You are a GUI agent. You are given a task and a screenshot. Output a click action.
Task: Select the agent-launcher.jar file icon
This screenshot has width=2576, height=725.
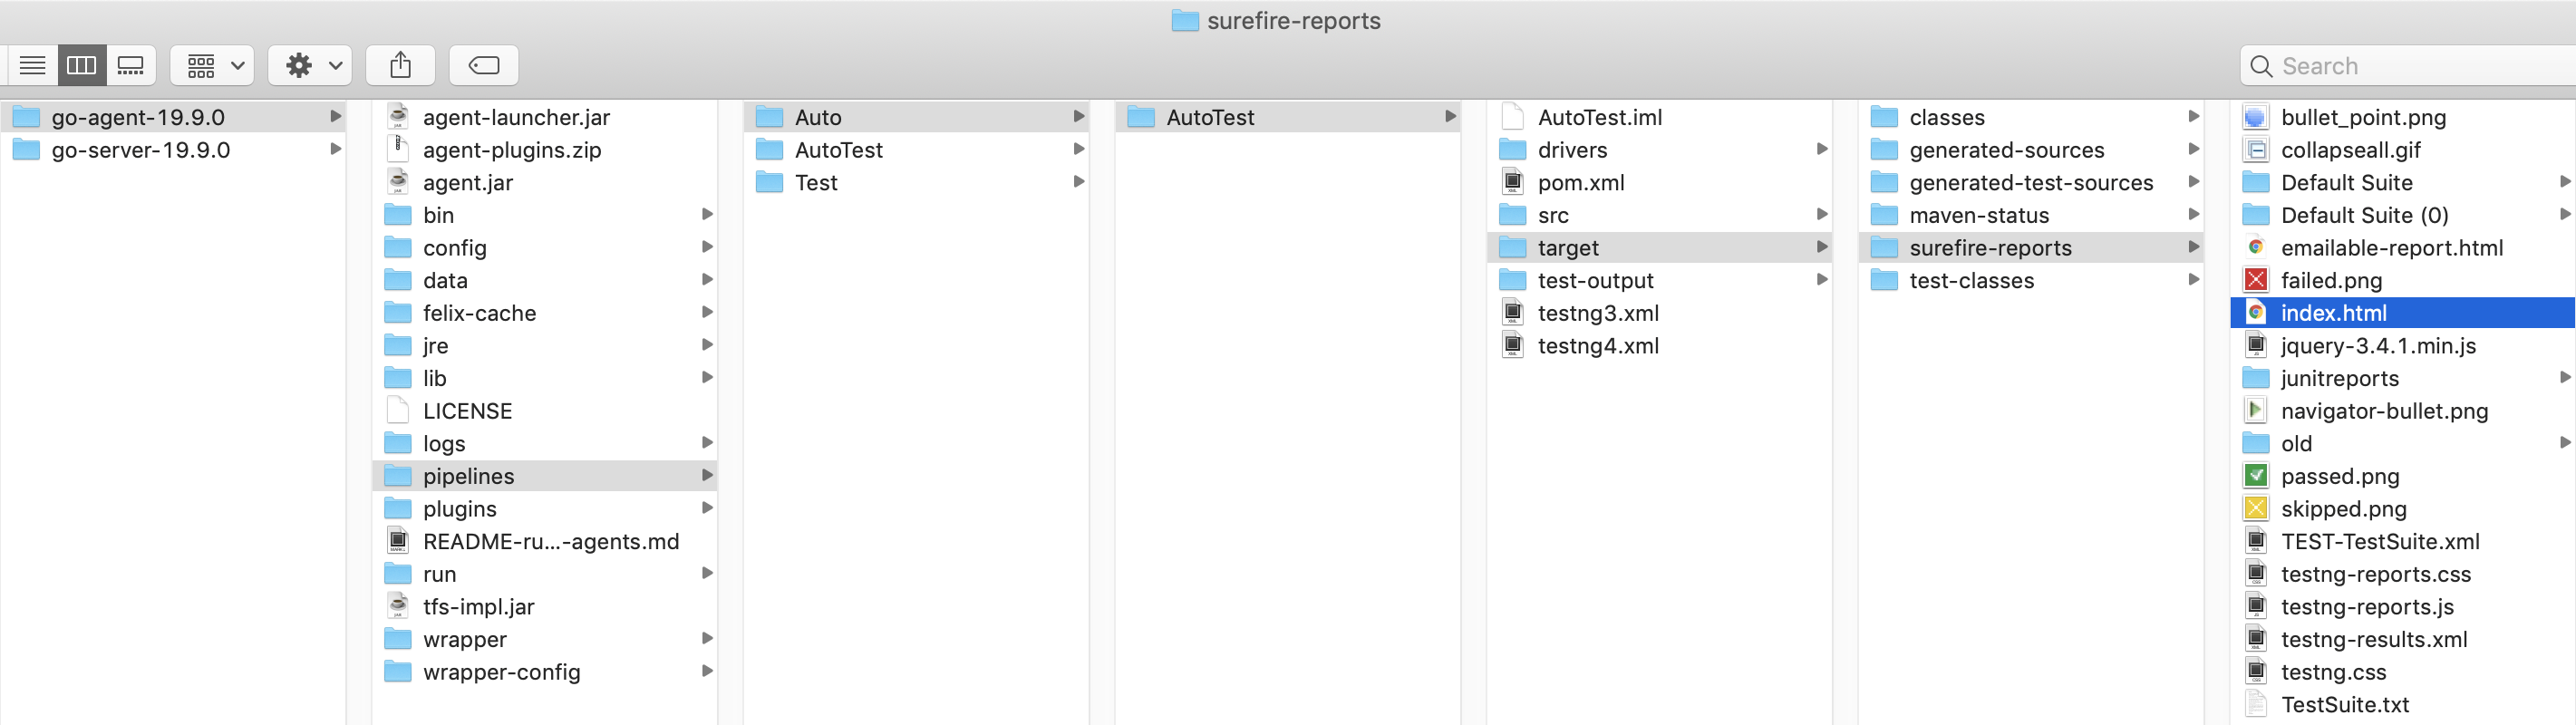[x=398, y=117]
